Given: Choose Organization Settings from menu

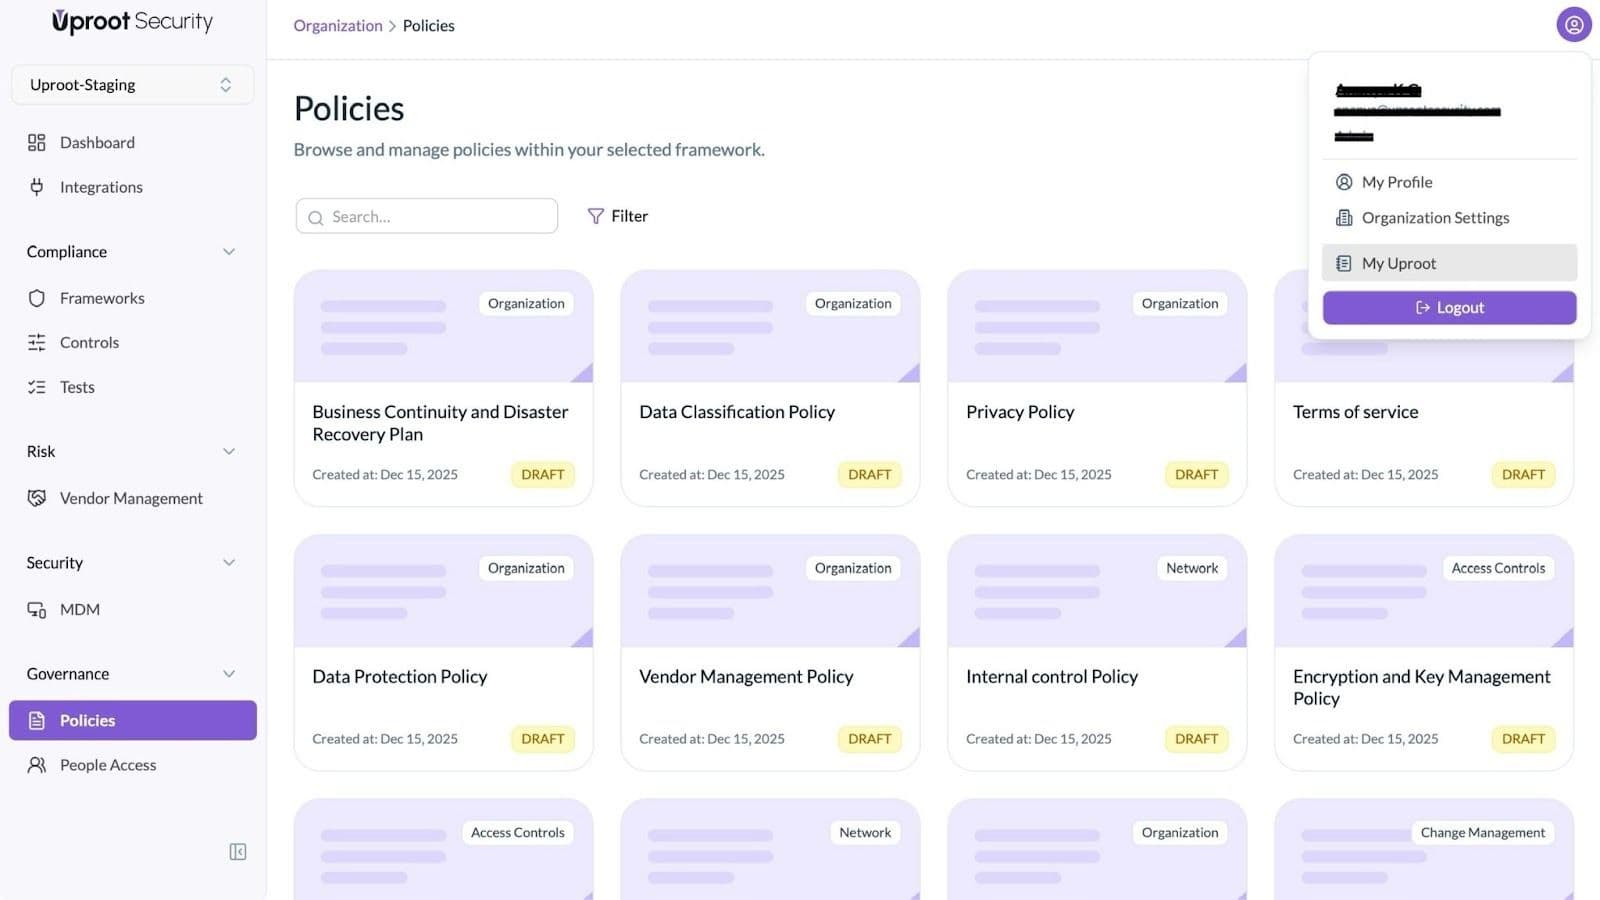Looking at the screenshot, I should [1435, 218].
